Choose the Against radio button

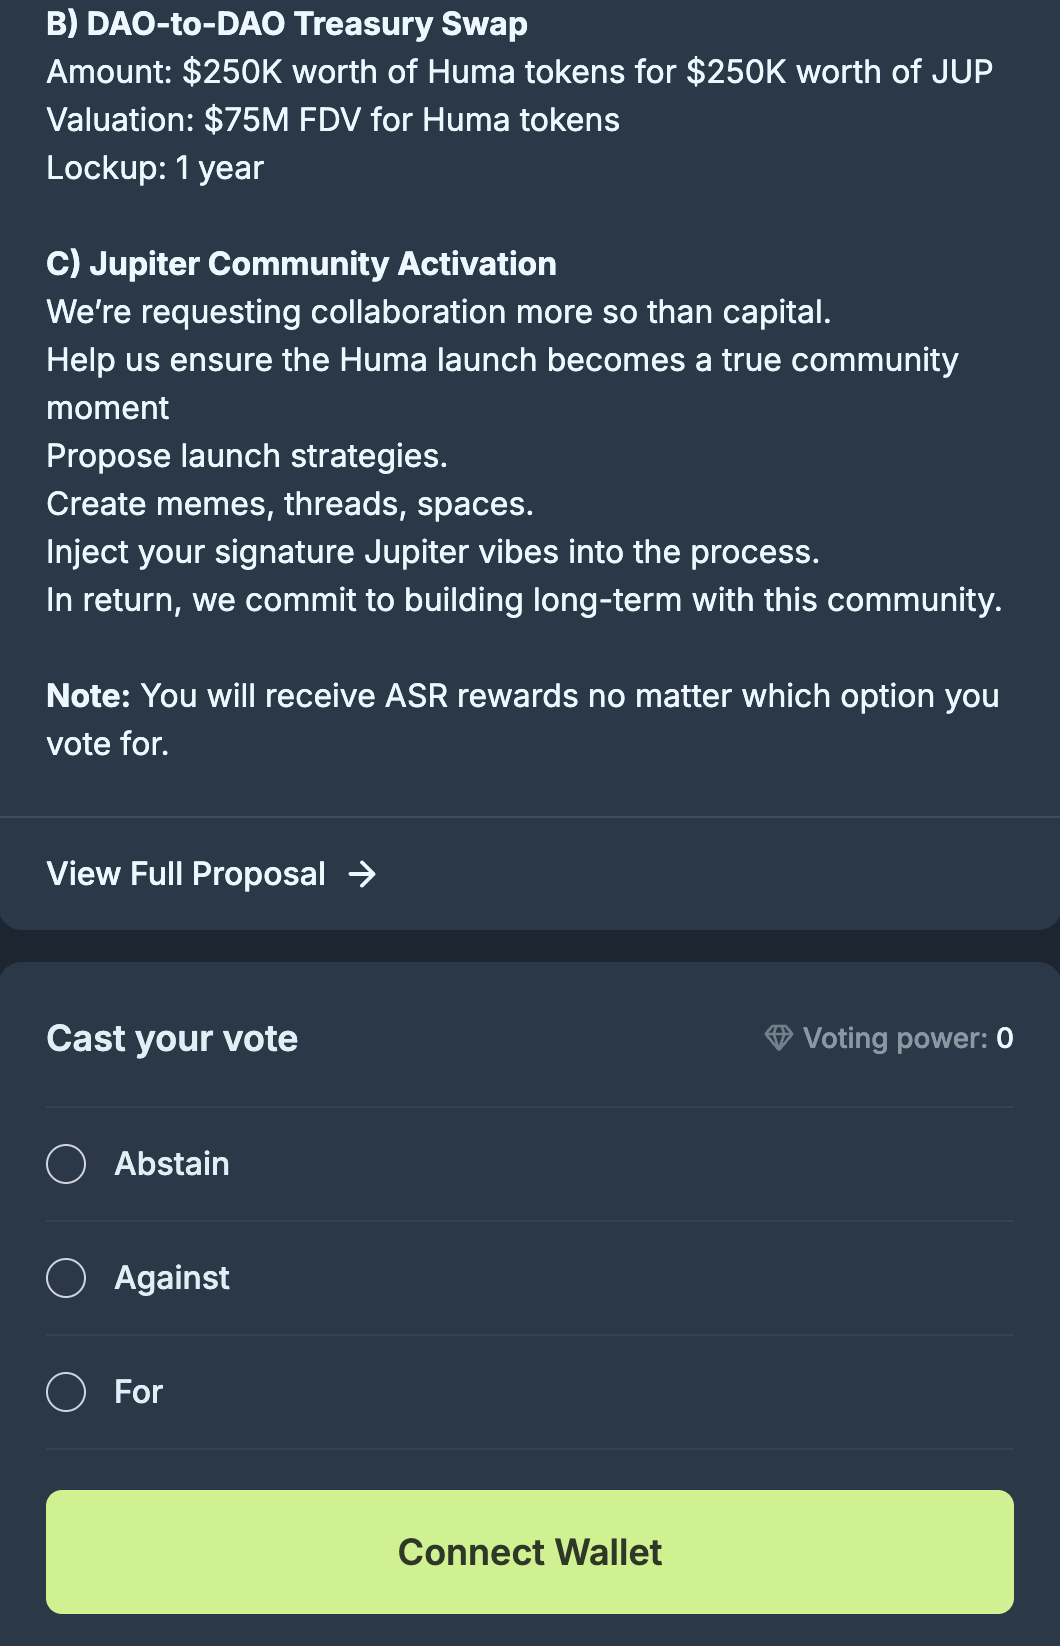coord(66,1278)
